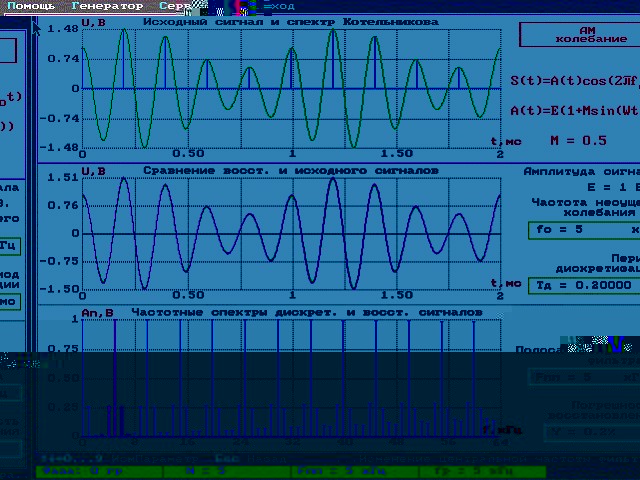The height and width of the screenshot is (480, 640).
Task: Click the restored signal comparison plot
Action: point(290,234)
